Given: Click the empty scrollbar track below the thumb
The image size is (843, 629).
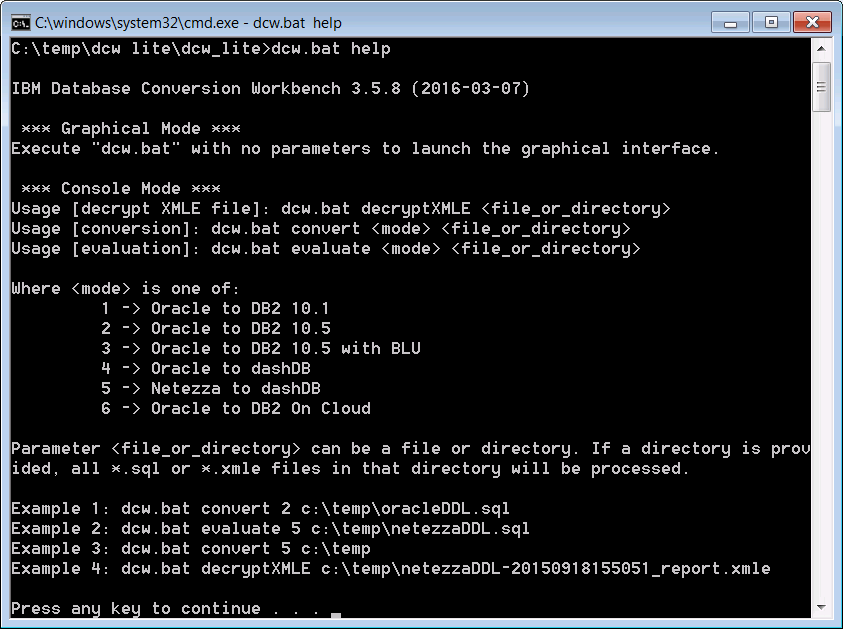Looking at the screenshot, I should point(822,350).
